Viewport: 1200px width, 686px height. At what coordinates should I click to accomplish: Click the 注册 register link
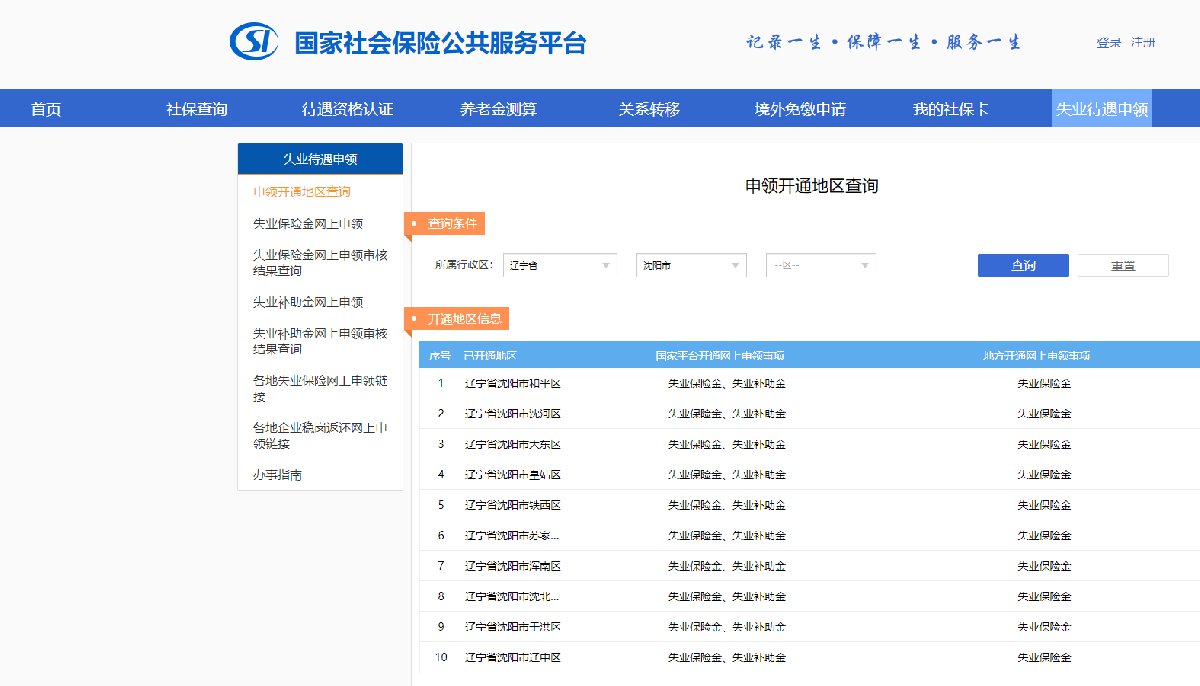1142,43
